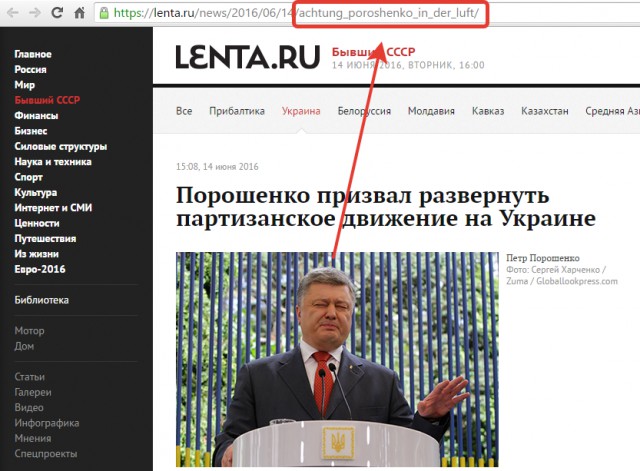Click the green padlock security icon
This screenshot has width=640, height=471.
click(x=104, y=13)
